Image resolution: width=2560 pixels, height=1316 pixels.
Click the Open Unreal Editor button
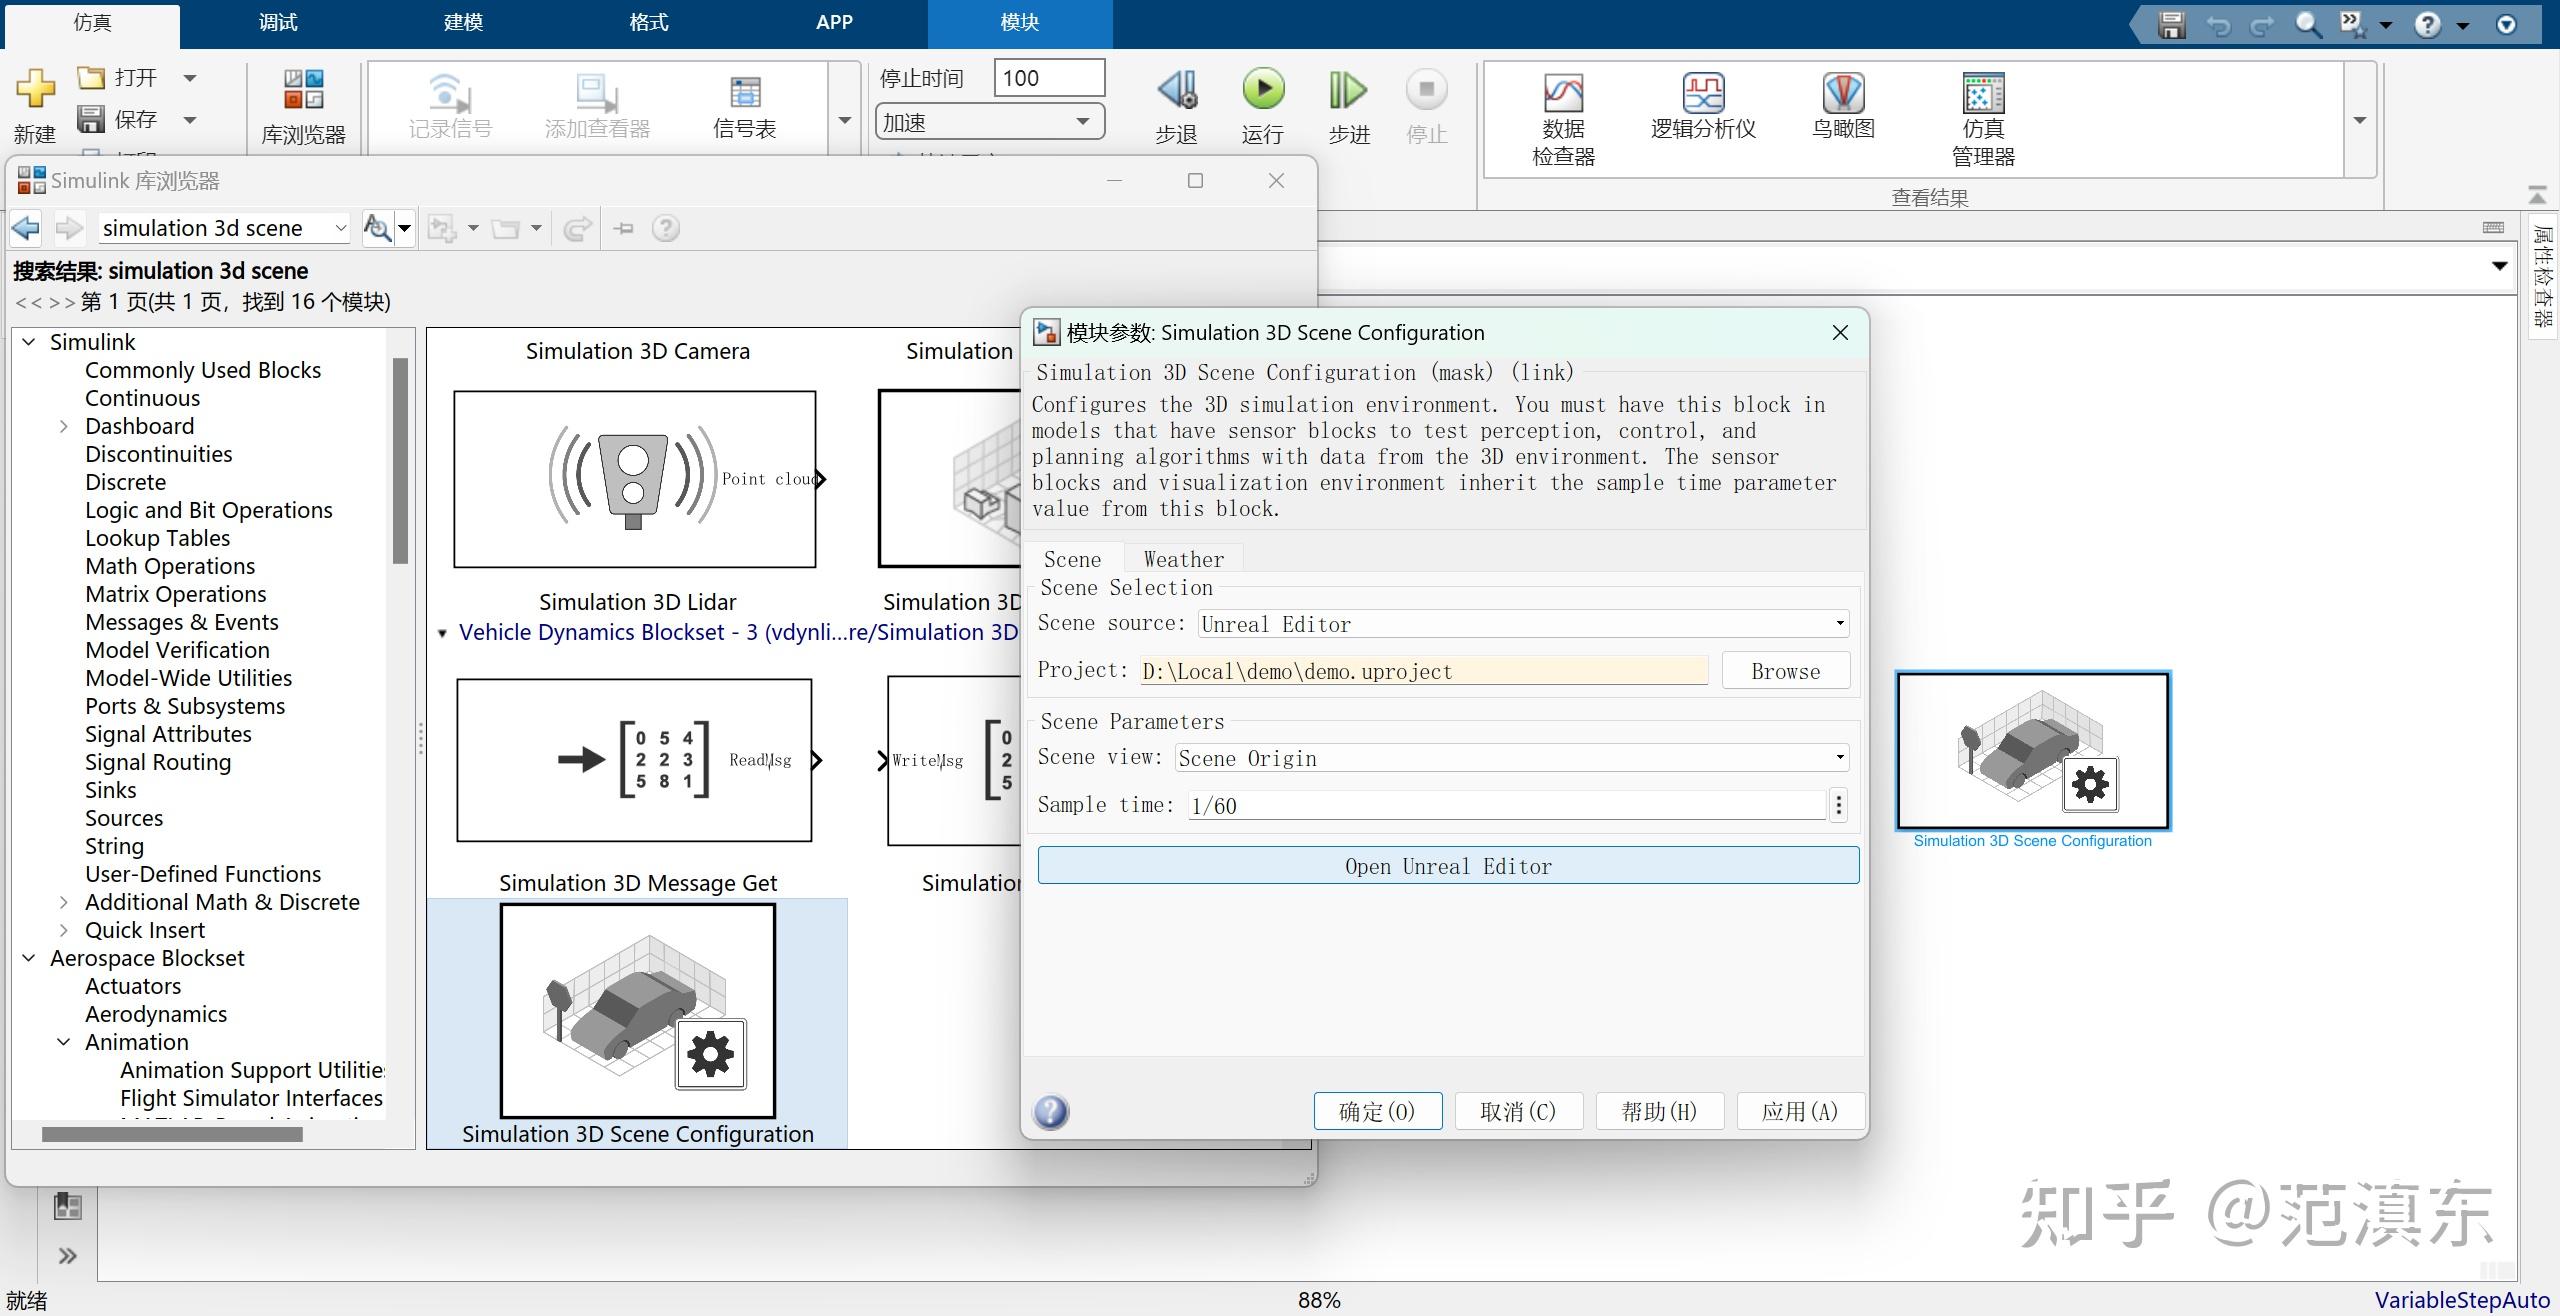(1448, 866)
